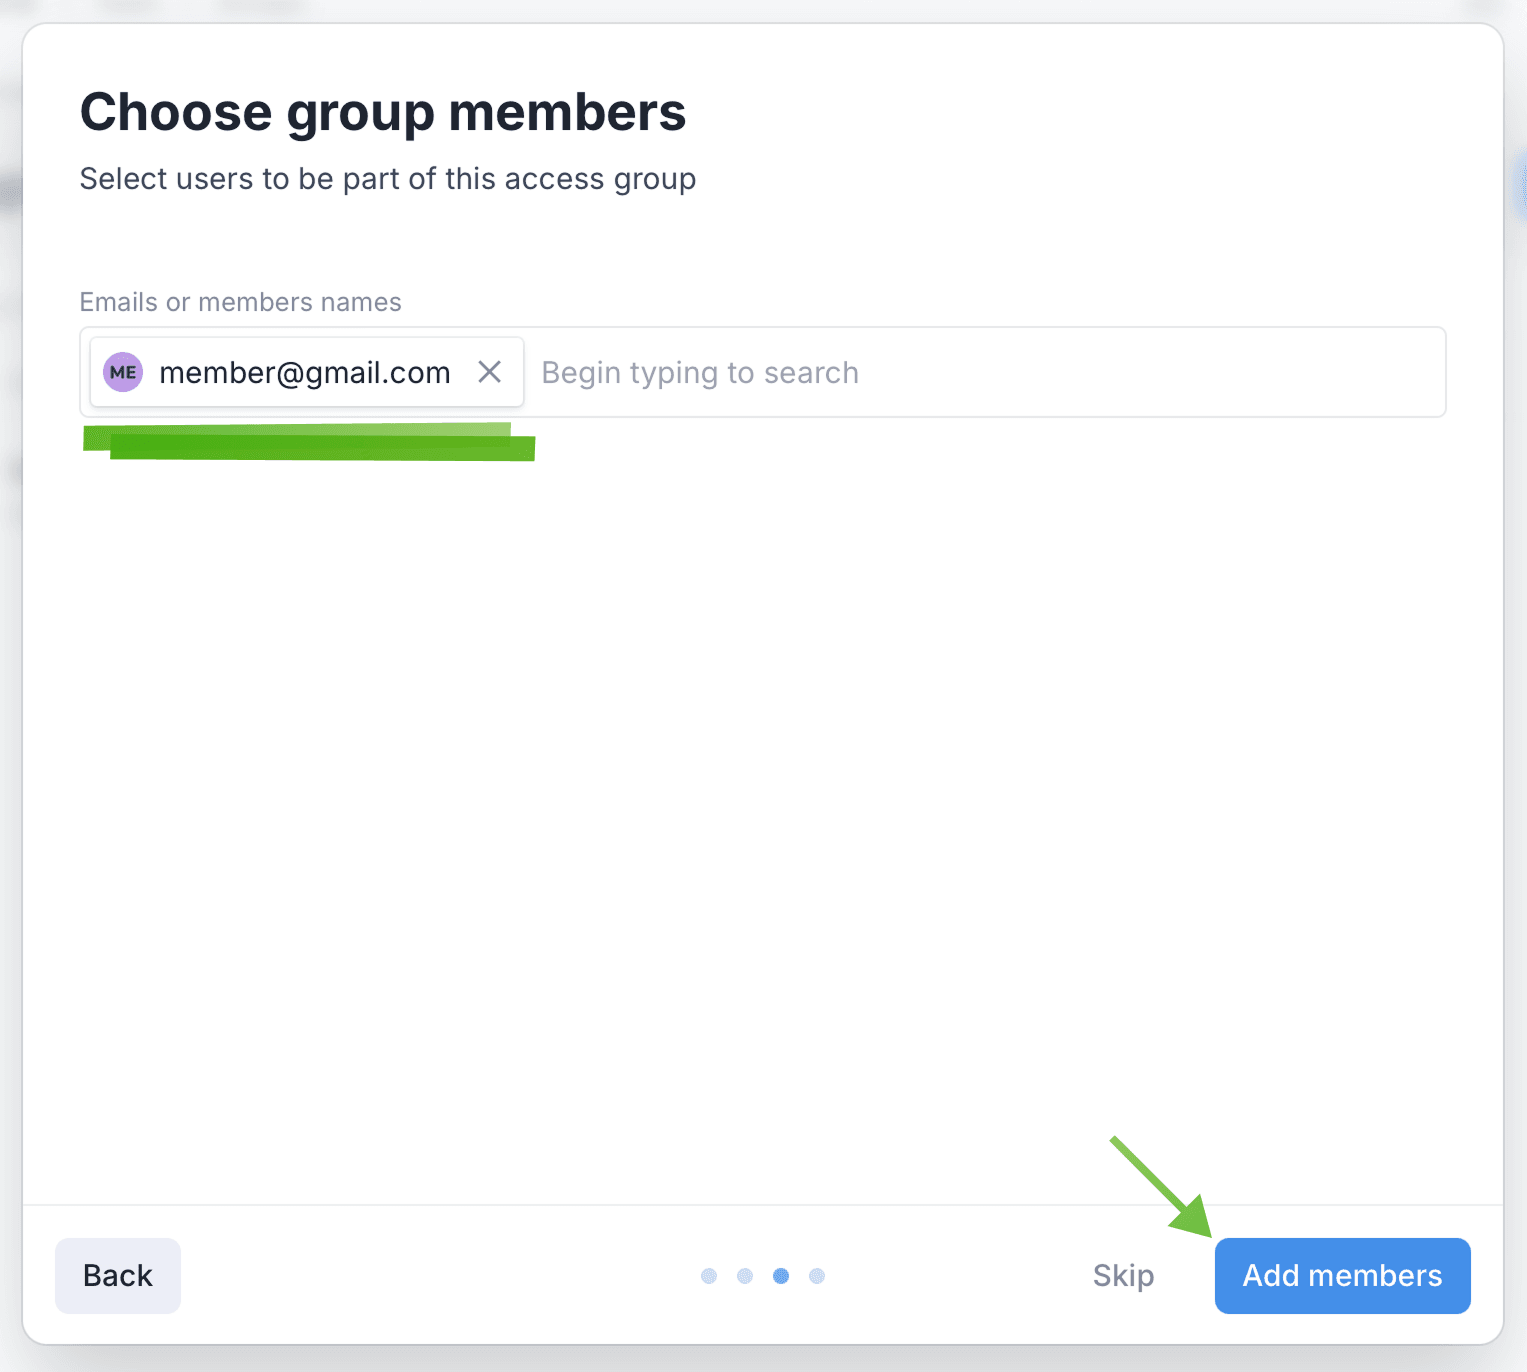Click the "Emails or members names" label
Screen dimensions: 1527x1372
240,302
